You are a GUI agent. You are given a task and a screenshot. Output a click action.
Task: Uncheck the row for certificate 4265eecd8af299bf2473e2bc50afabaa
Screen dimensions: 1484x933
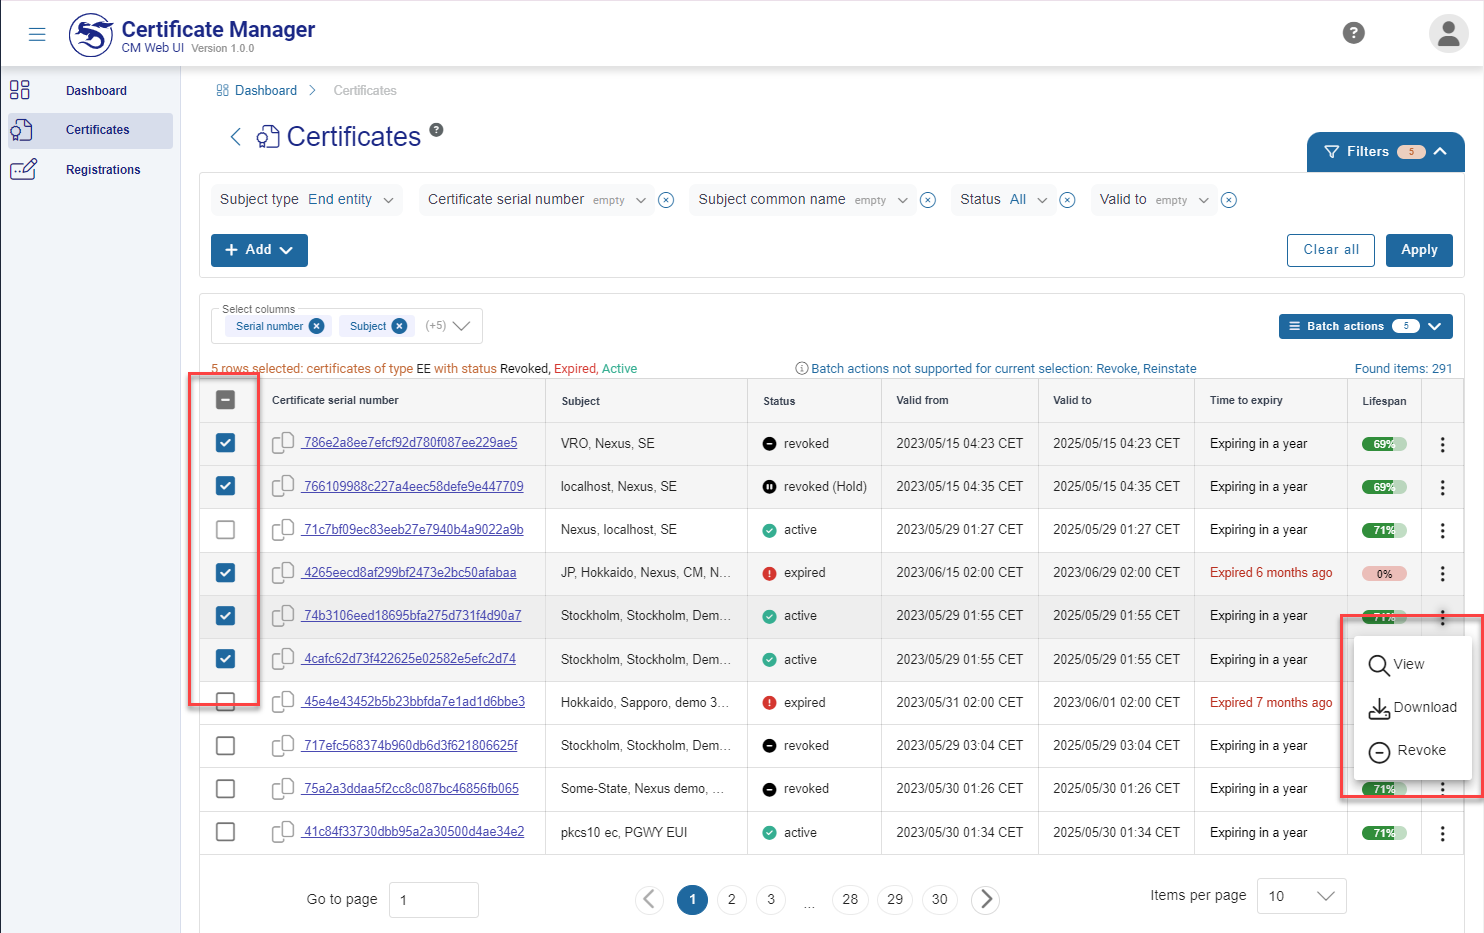pyautogui.click(x=226, y=573)
